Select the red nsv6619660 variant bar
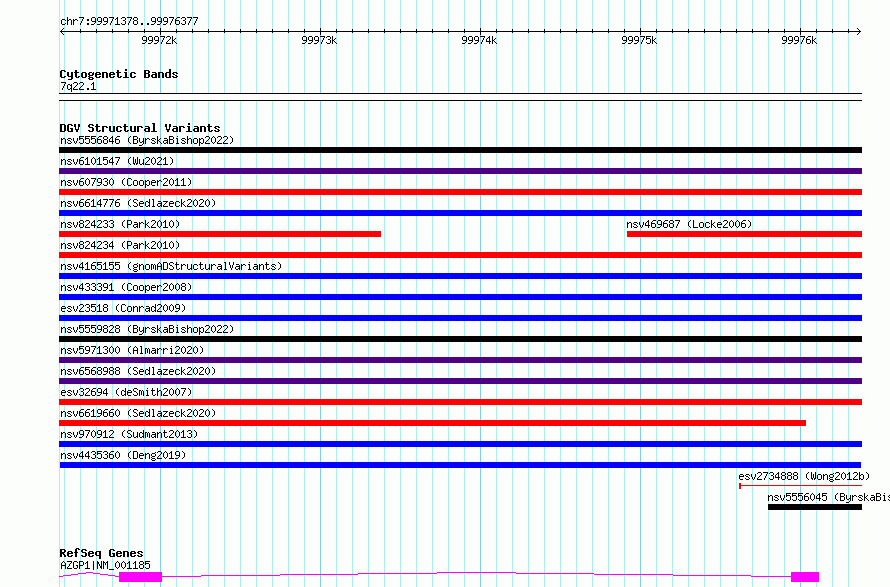890x587 pixels. pyautogui.click(x=433, y=424)
